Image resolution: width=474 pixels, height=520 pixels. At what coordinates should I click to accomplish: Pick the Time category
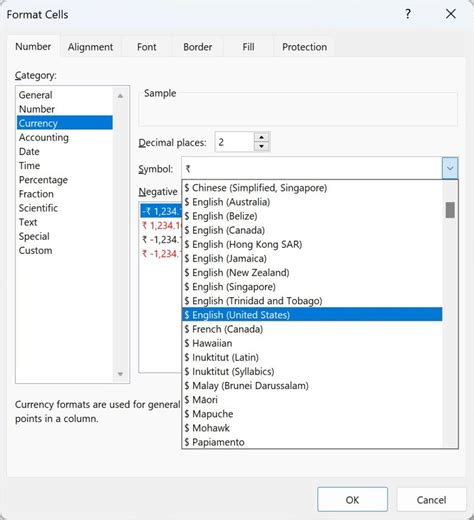coord(65,166)
